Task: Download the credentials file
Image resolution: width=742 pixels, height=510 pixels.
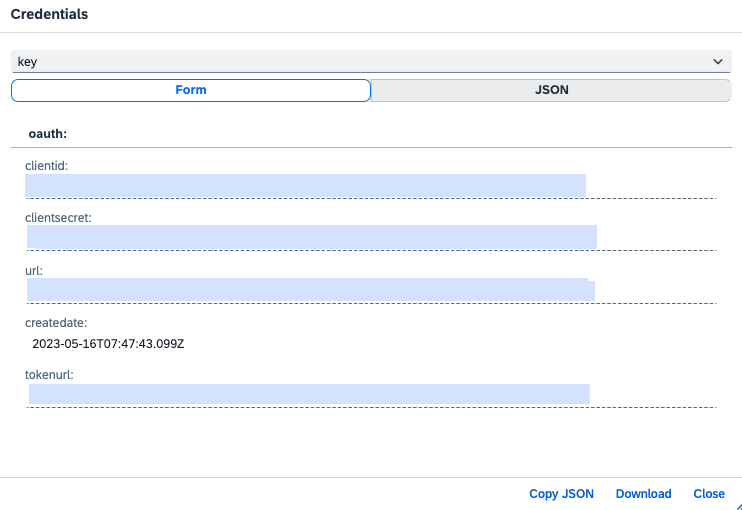Action: coord(644,493)
